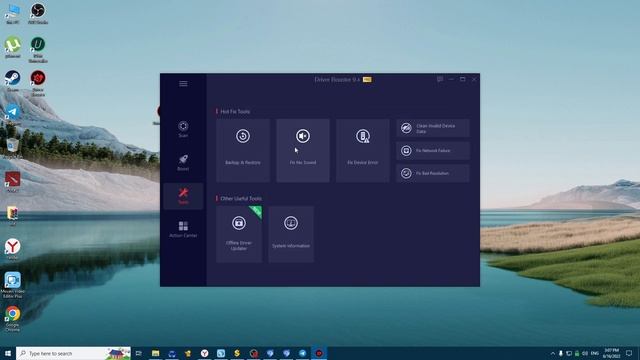Maximize the Driver Booster window
Image resolution: width=640 pixels, height=360 pixels.
coord(462,79)
